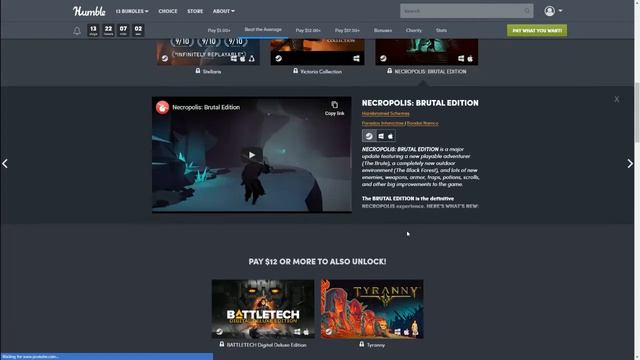Image resolution: width=640 pixels, height=360 pixels.
Task: Click the Windows icon on BATTLETECH thumbnail
Action: (x=297, y=332)
